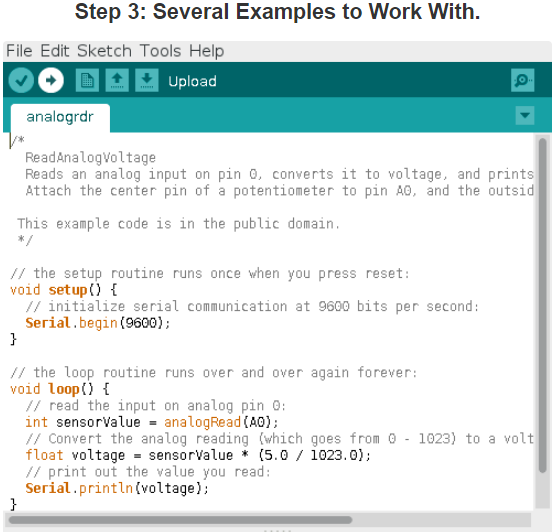The width and height of the screenshot is (552, 532).
Task: Click the 'Reads an analog input on pin 0' line
Action: click(x=280, y=174)
